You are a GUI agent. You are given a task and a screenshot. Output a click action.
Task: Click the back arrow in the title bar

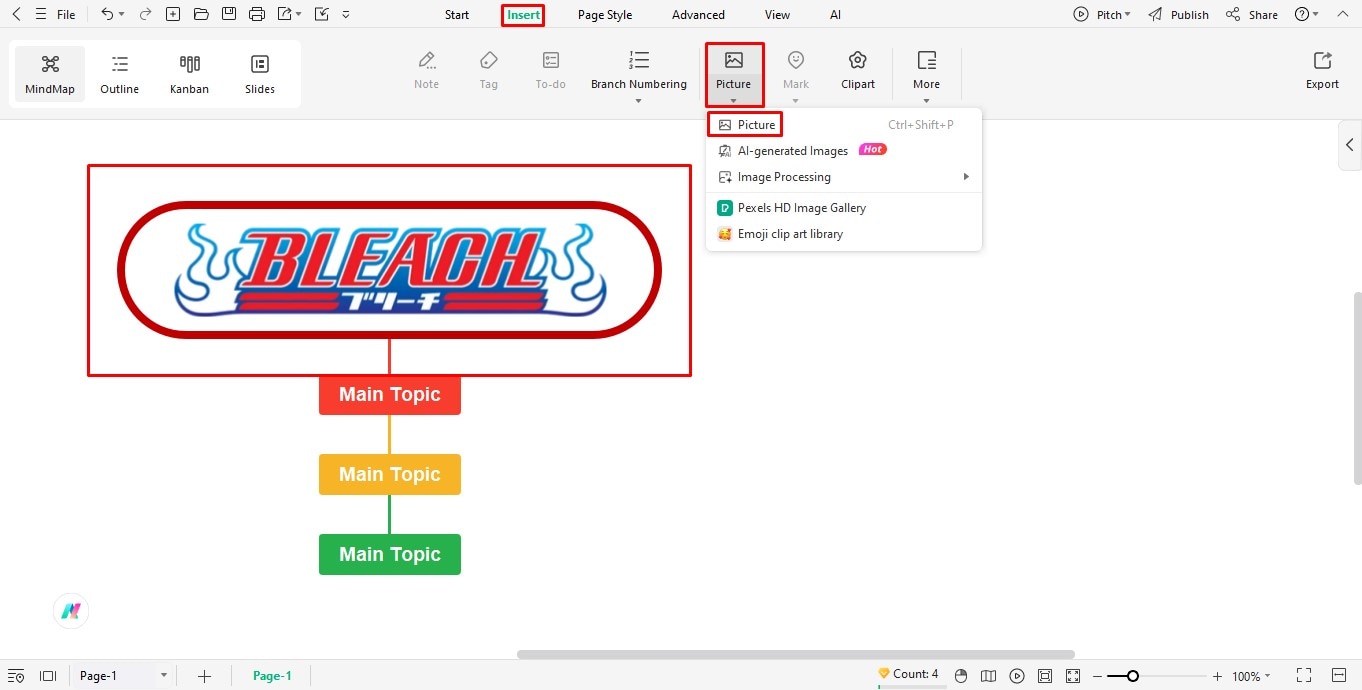point(16,15)
